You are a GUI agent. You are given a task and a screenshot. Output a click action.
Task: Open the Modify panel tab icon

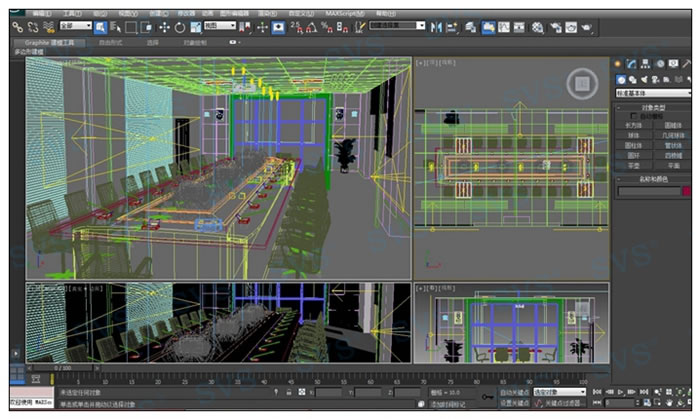pos(632,64)
